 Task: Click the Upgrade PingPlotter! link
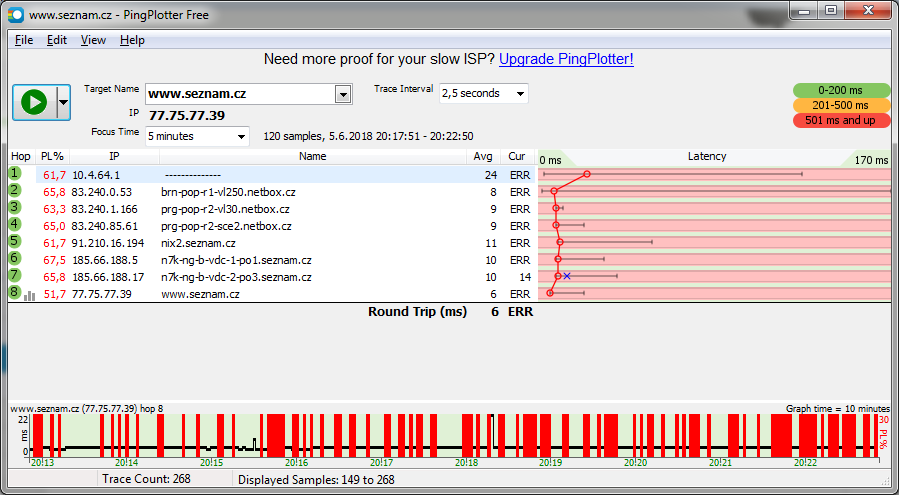566,59
